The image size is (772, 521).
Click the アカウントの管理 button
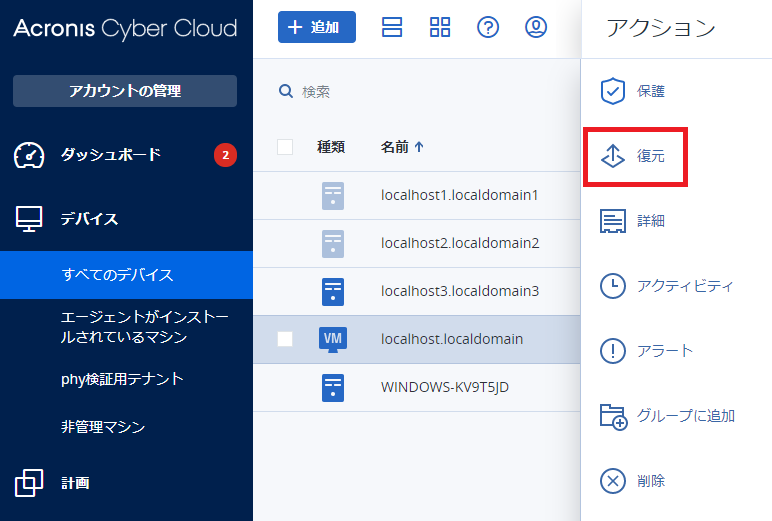click(x=125, y=91)
